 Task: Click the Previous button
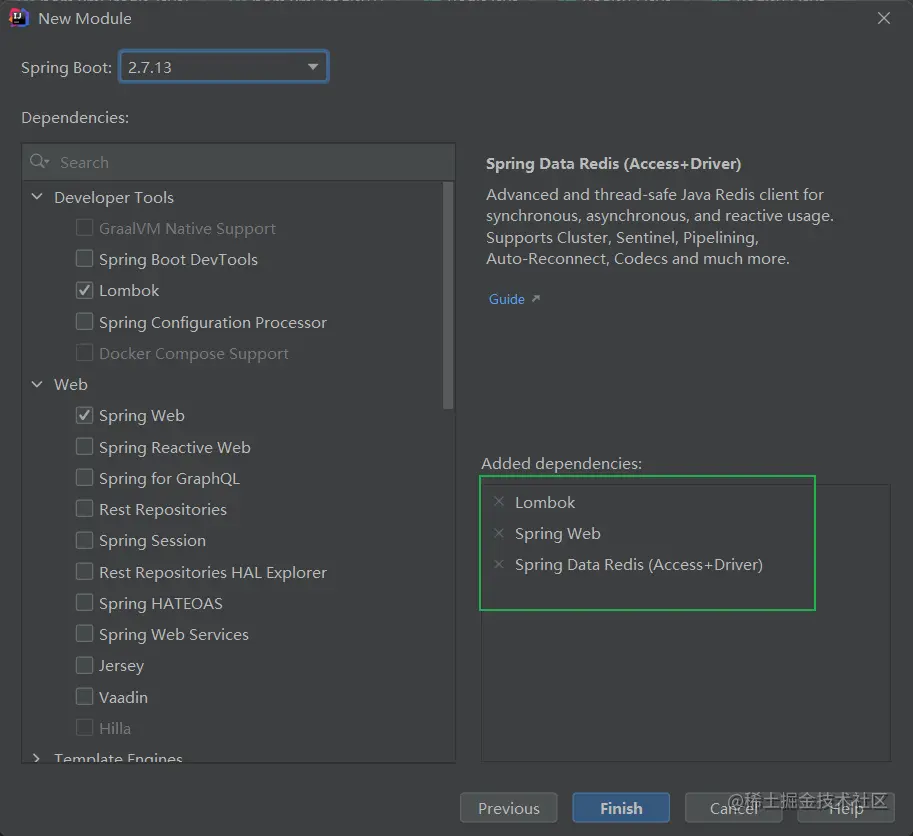tap(508, 808)
